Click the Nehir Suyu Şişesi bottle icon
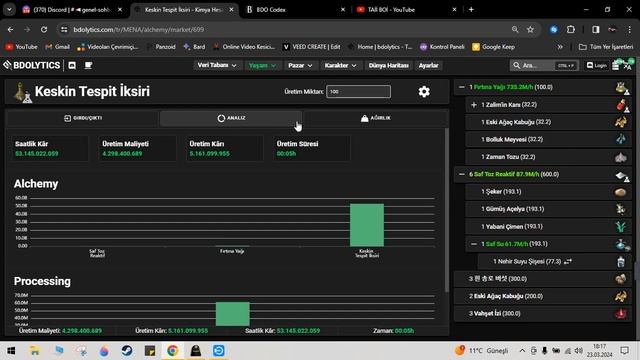Image resolution: width=640 pixels, height=360 pixels. tap(621, 262)
